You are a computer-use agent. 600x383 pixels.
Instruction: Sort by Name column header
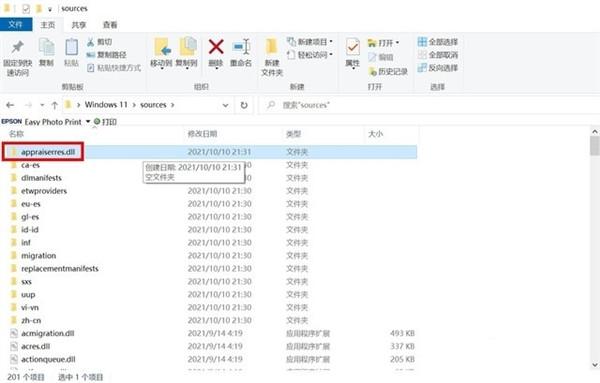tap(16, 134)
